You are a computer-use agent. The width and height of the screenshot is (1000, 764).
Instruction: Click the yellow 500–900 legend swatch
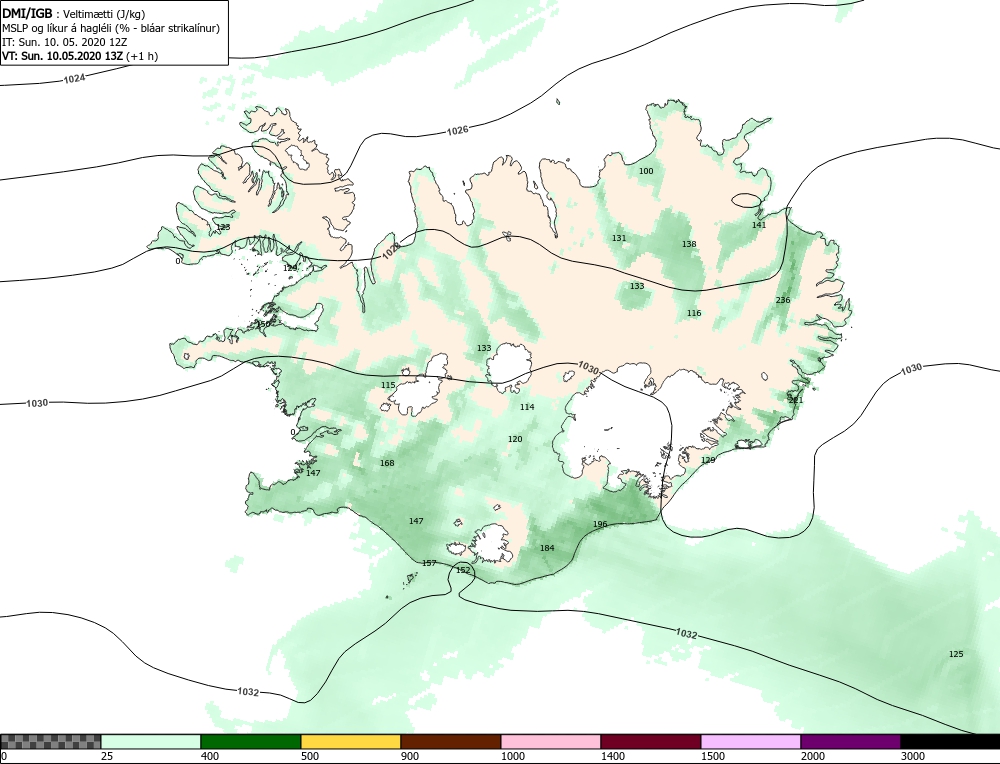[351, 741]
